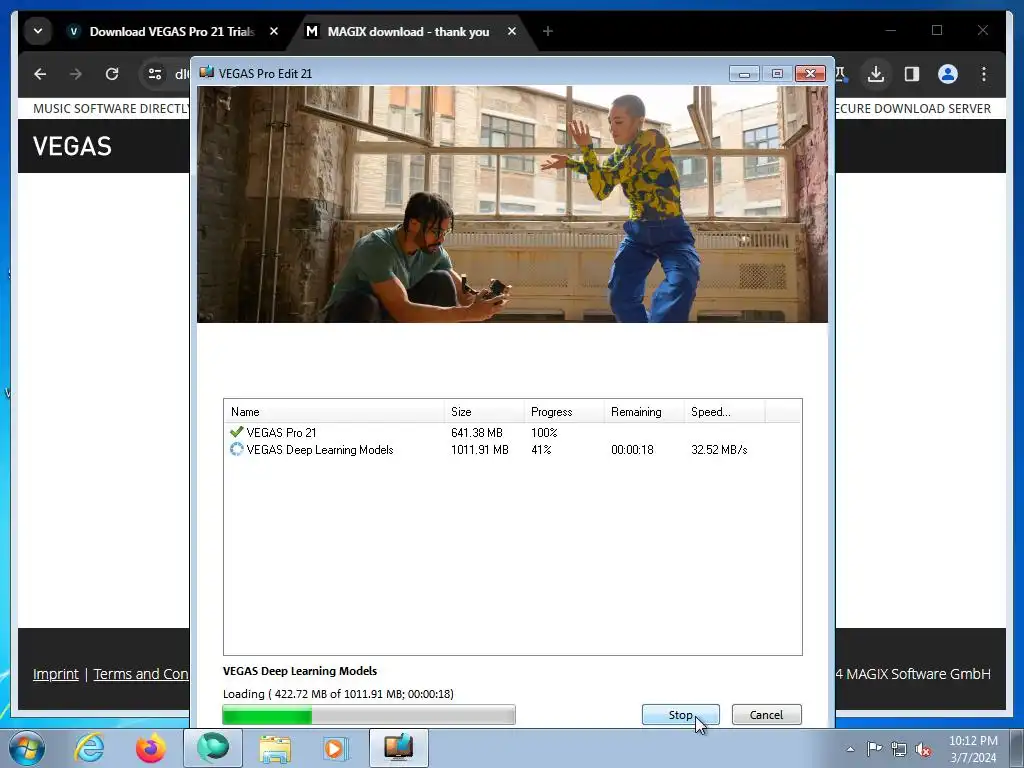Toggle the browser side panel icon
1024x768 pixels.
912,74
